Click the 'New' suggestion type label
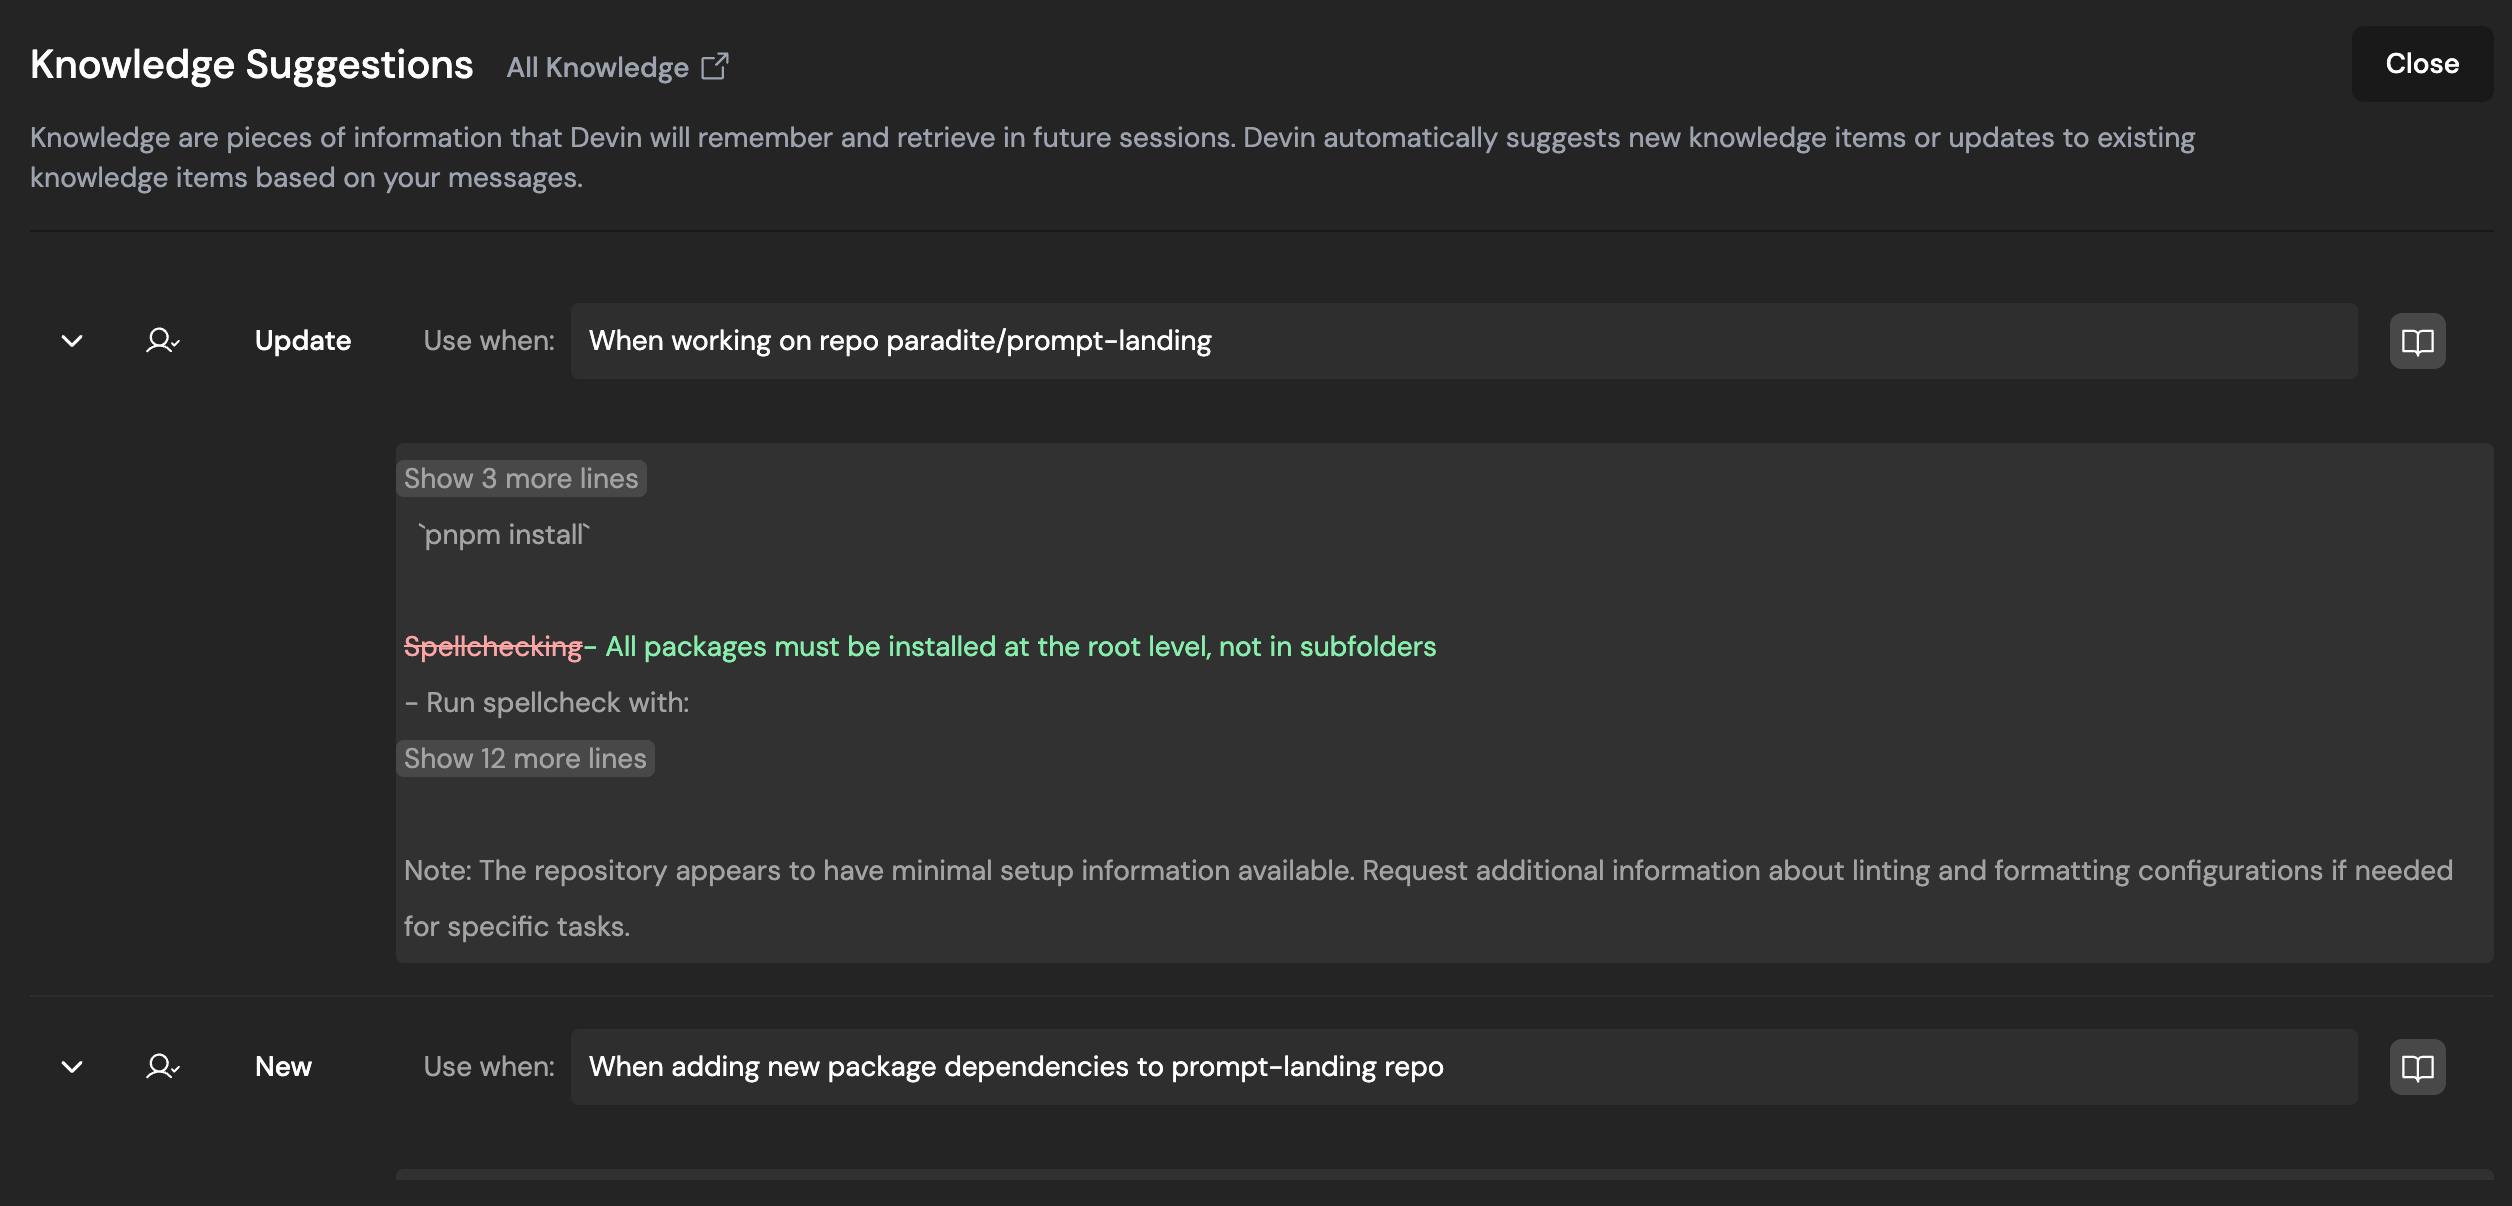2512x1206 pixels. (x=283, y=1067)
